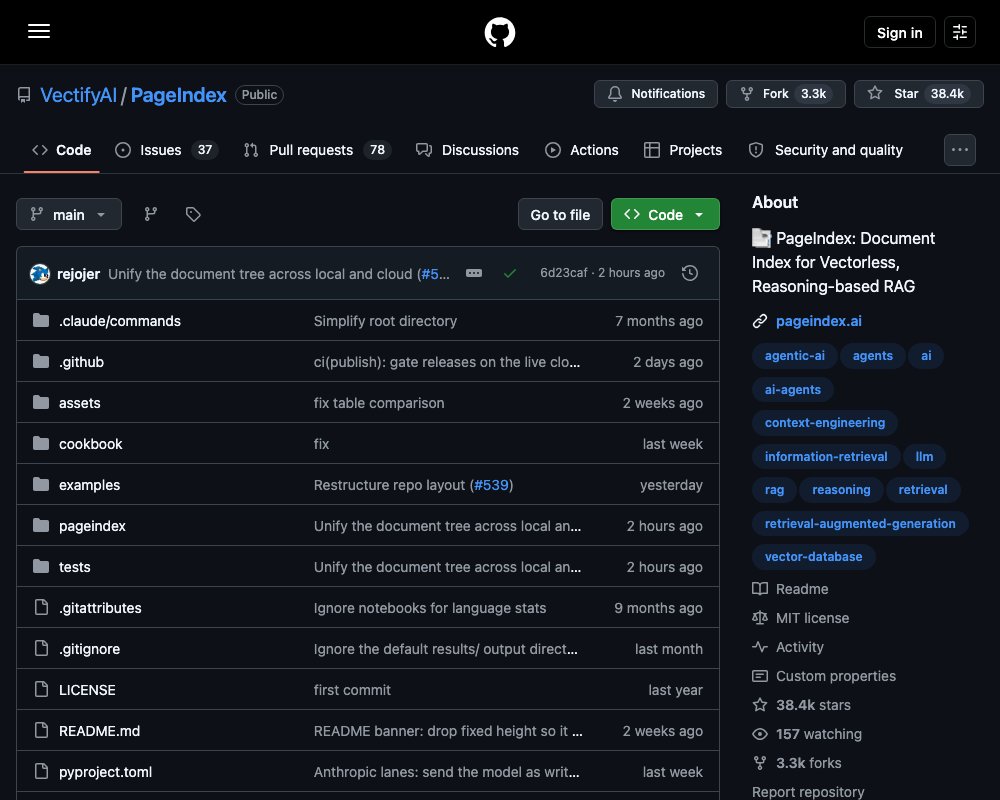Open the 6d23caf commit hash
This screenshot has height=800, width=1000.
click(x=564, y=272)
